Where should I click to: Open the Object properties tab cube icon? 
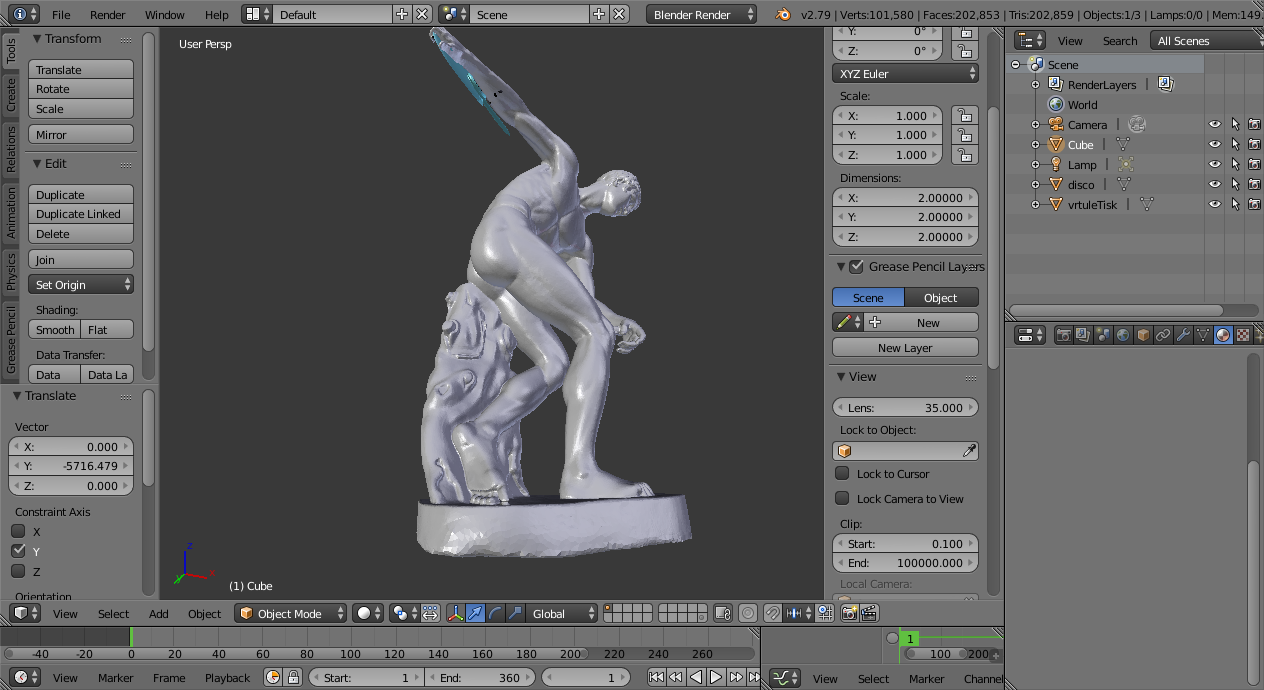click(1143, 336)
